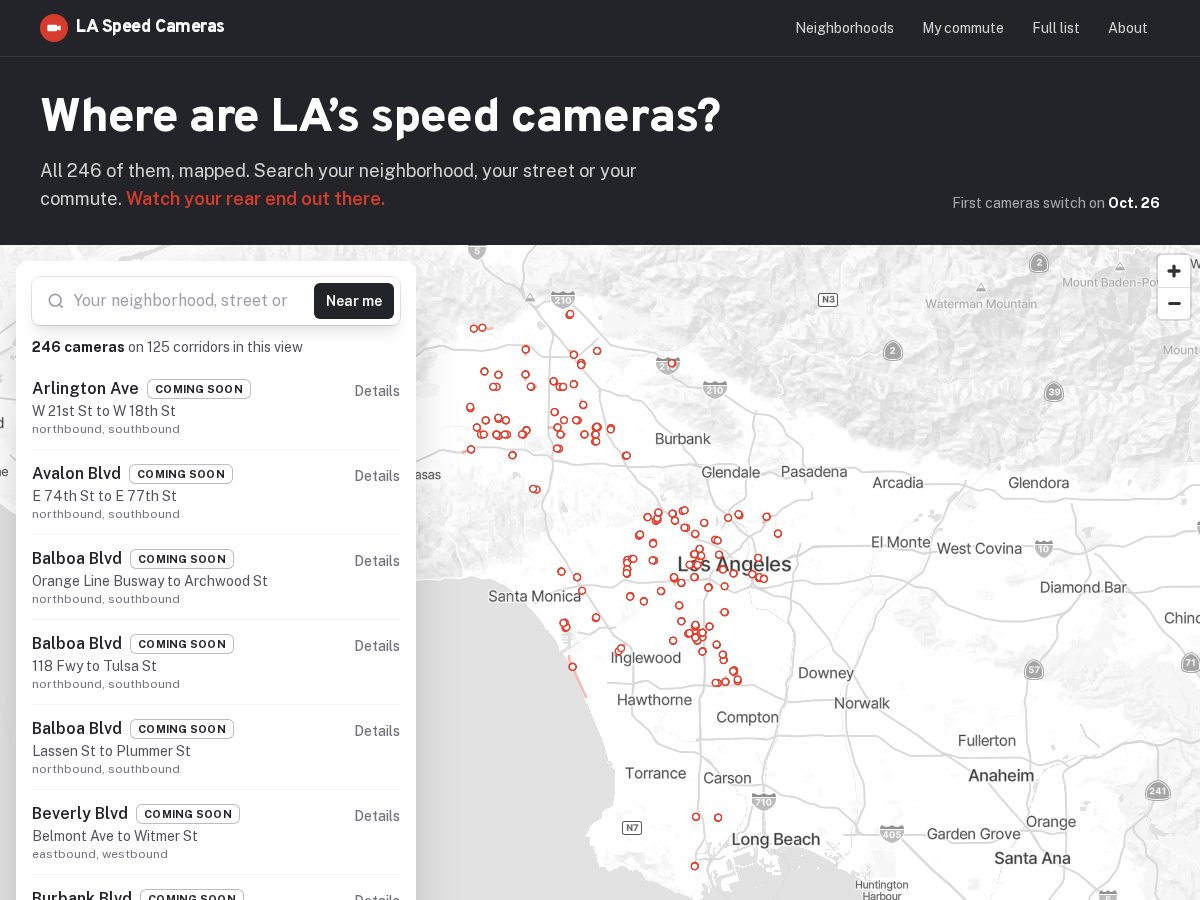Open My commute in navigation
This screenshot has height=900, width=1200.
click(963, 28)
